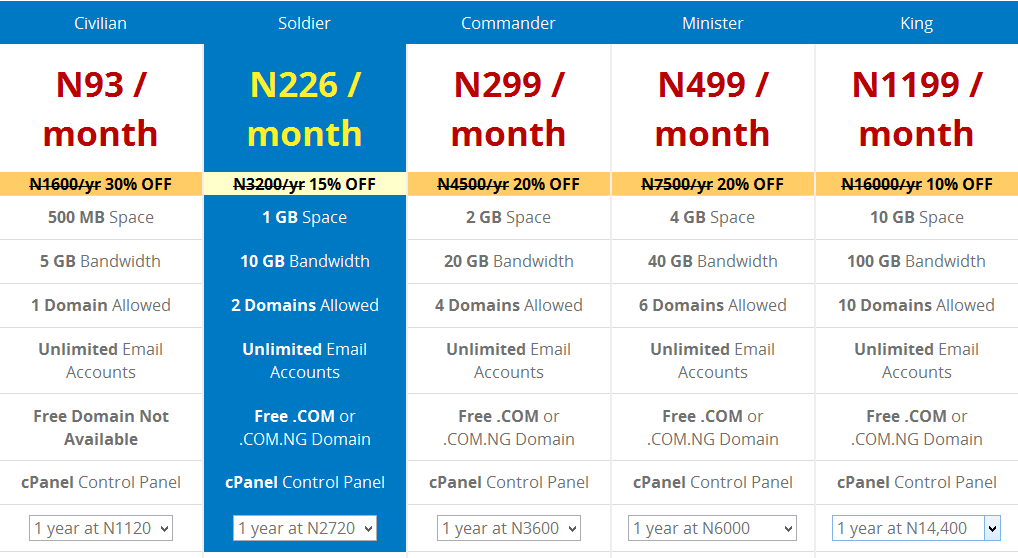Click the N3200/yr 15% OFF banner
This screenshot has width=1018, height=558.
point(304,184)
